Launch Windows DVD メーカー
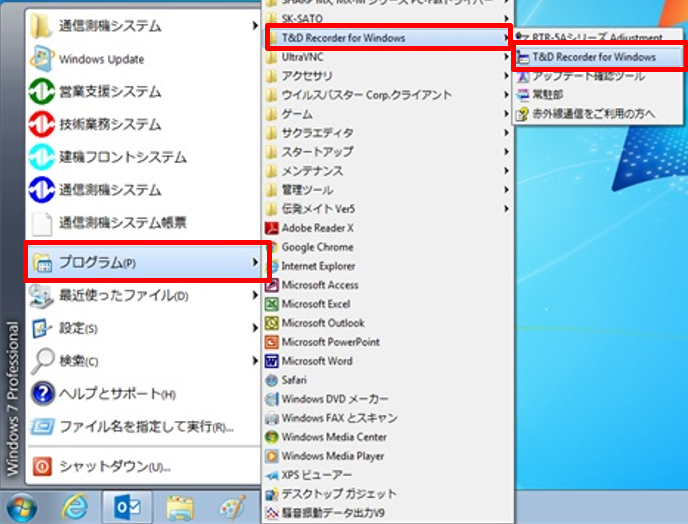 pyautogui.click(x=388, y=399)
